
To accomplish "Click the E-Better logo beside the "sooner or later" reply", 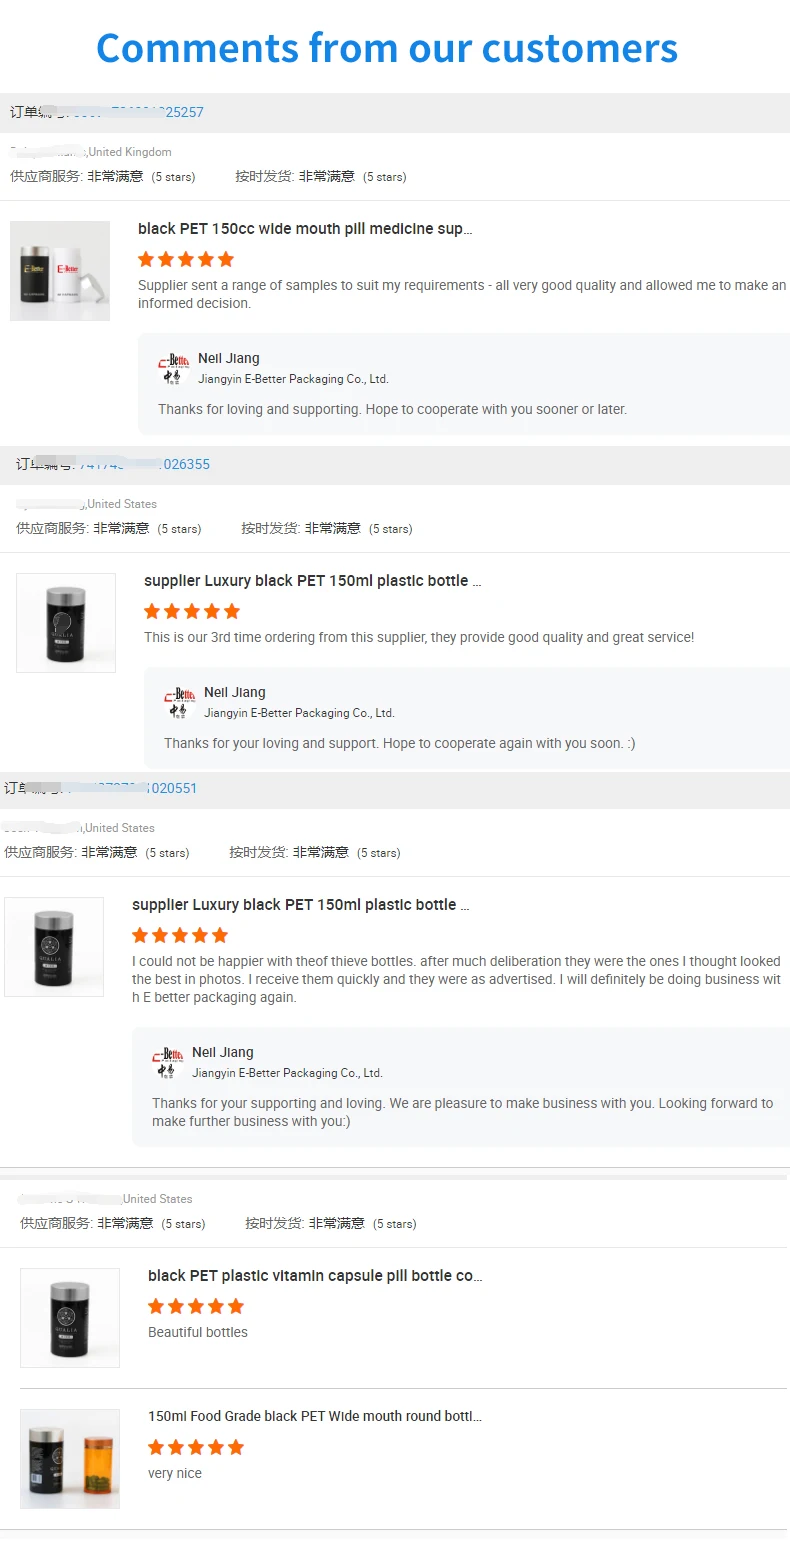I will [174, 368].
